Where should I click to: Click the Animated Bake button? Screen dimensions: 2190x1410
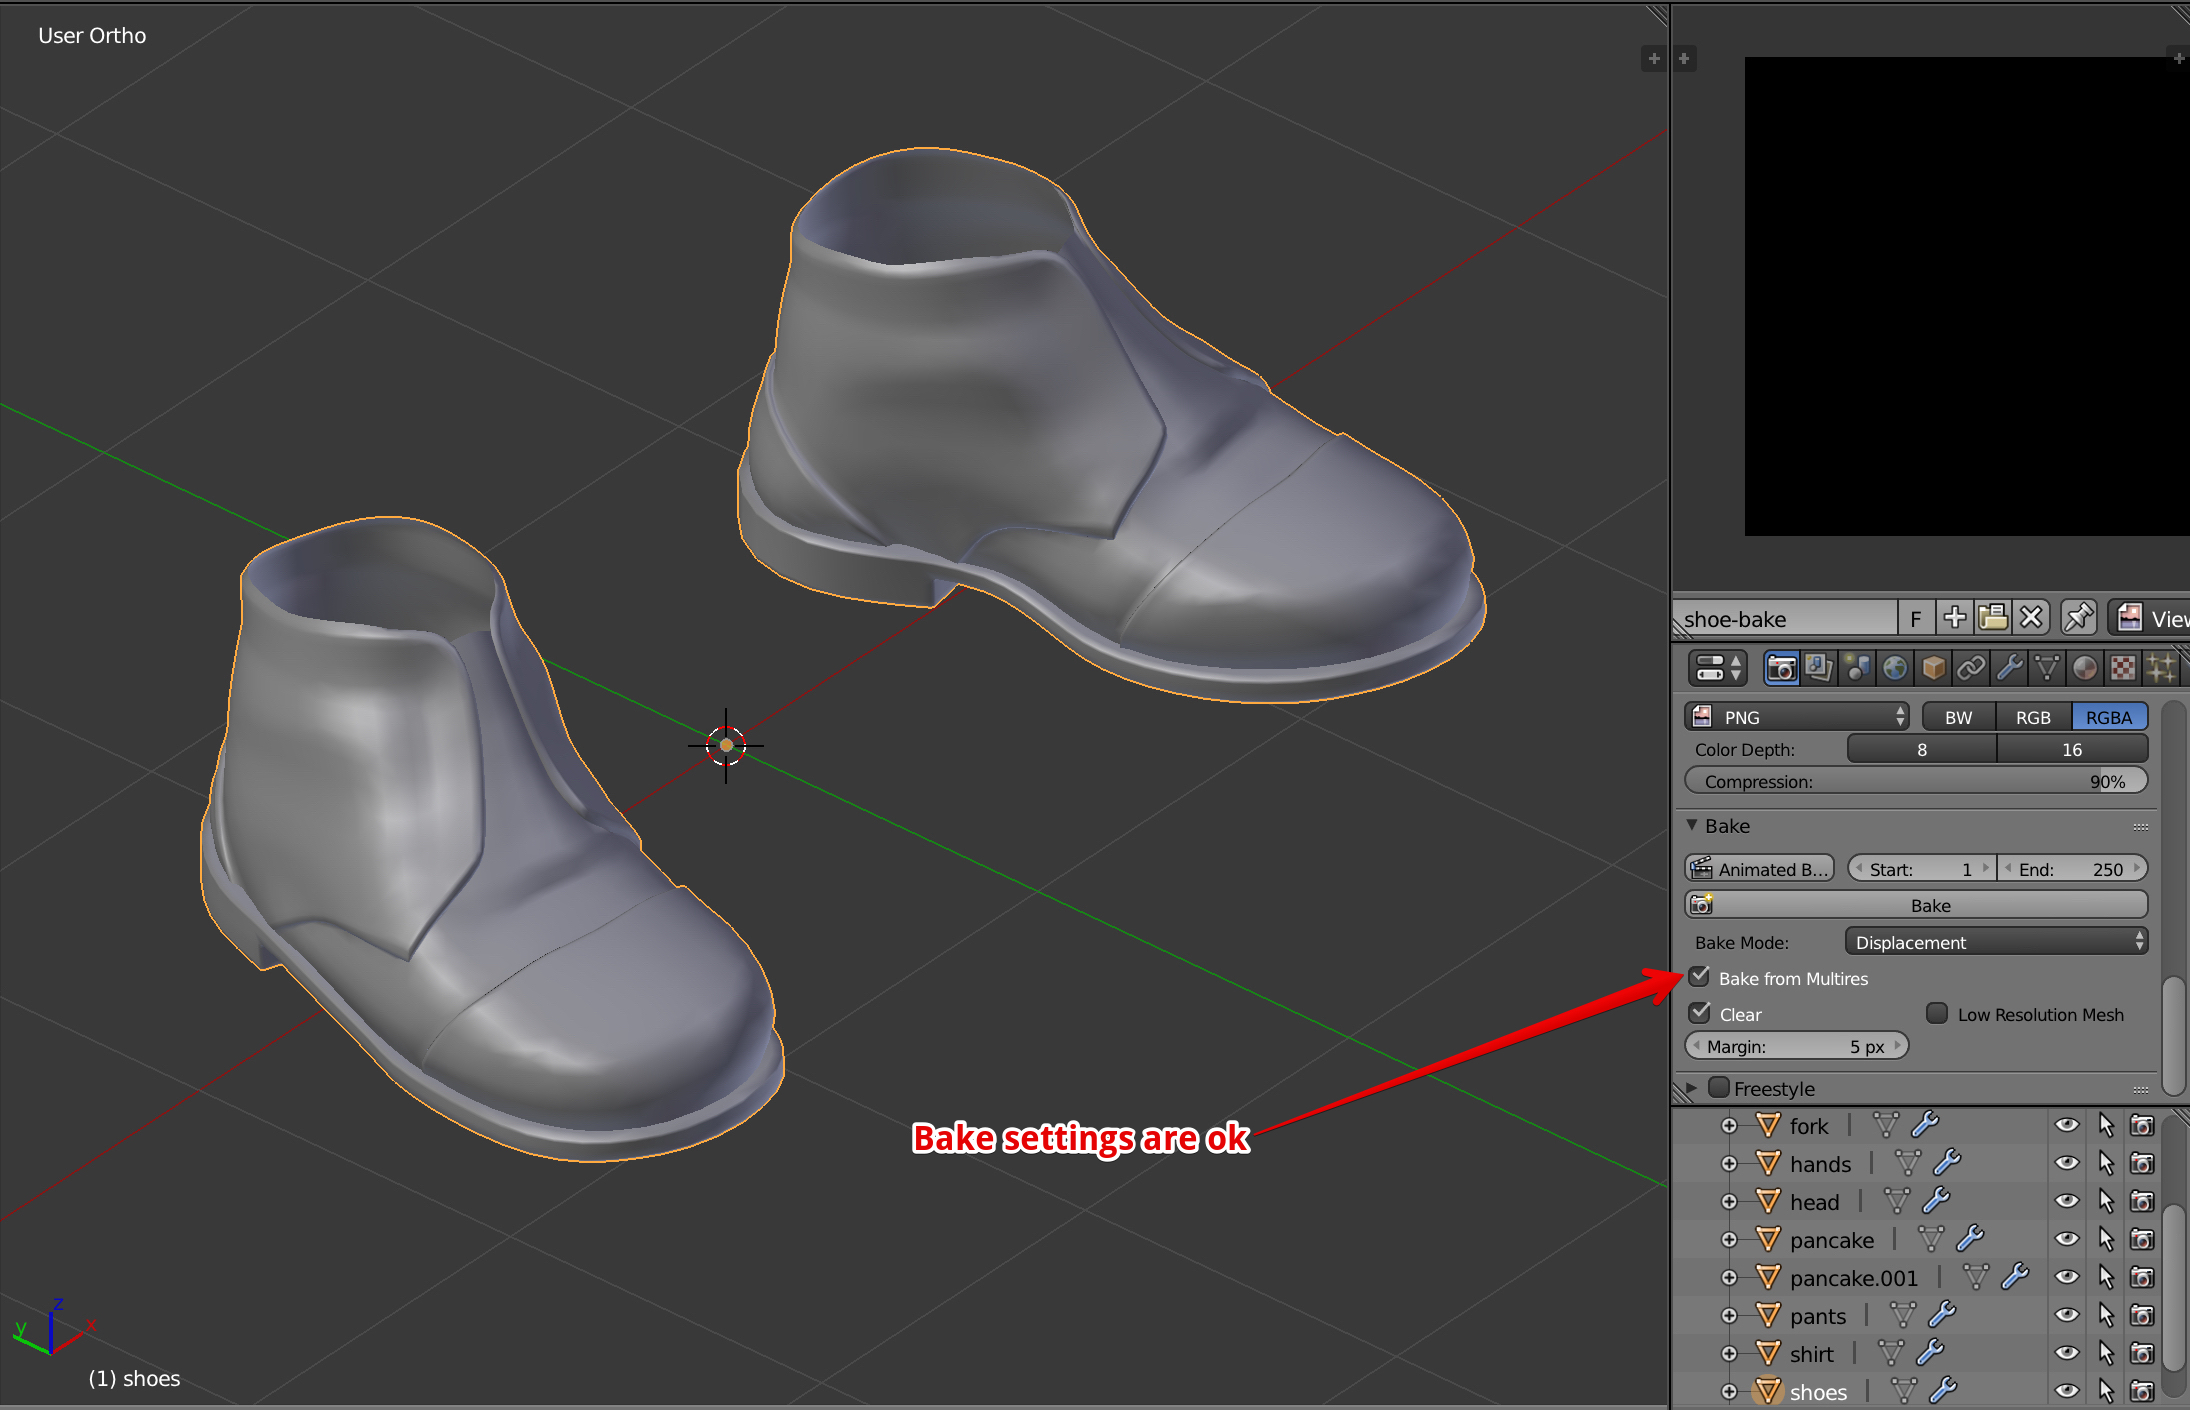[1759, 868]
